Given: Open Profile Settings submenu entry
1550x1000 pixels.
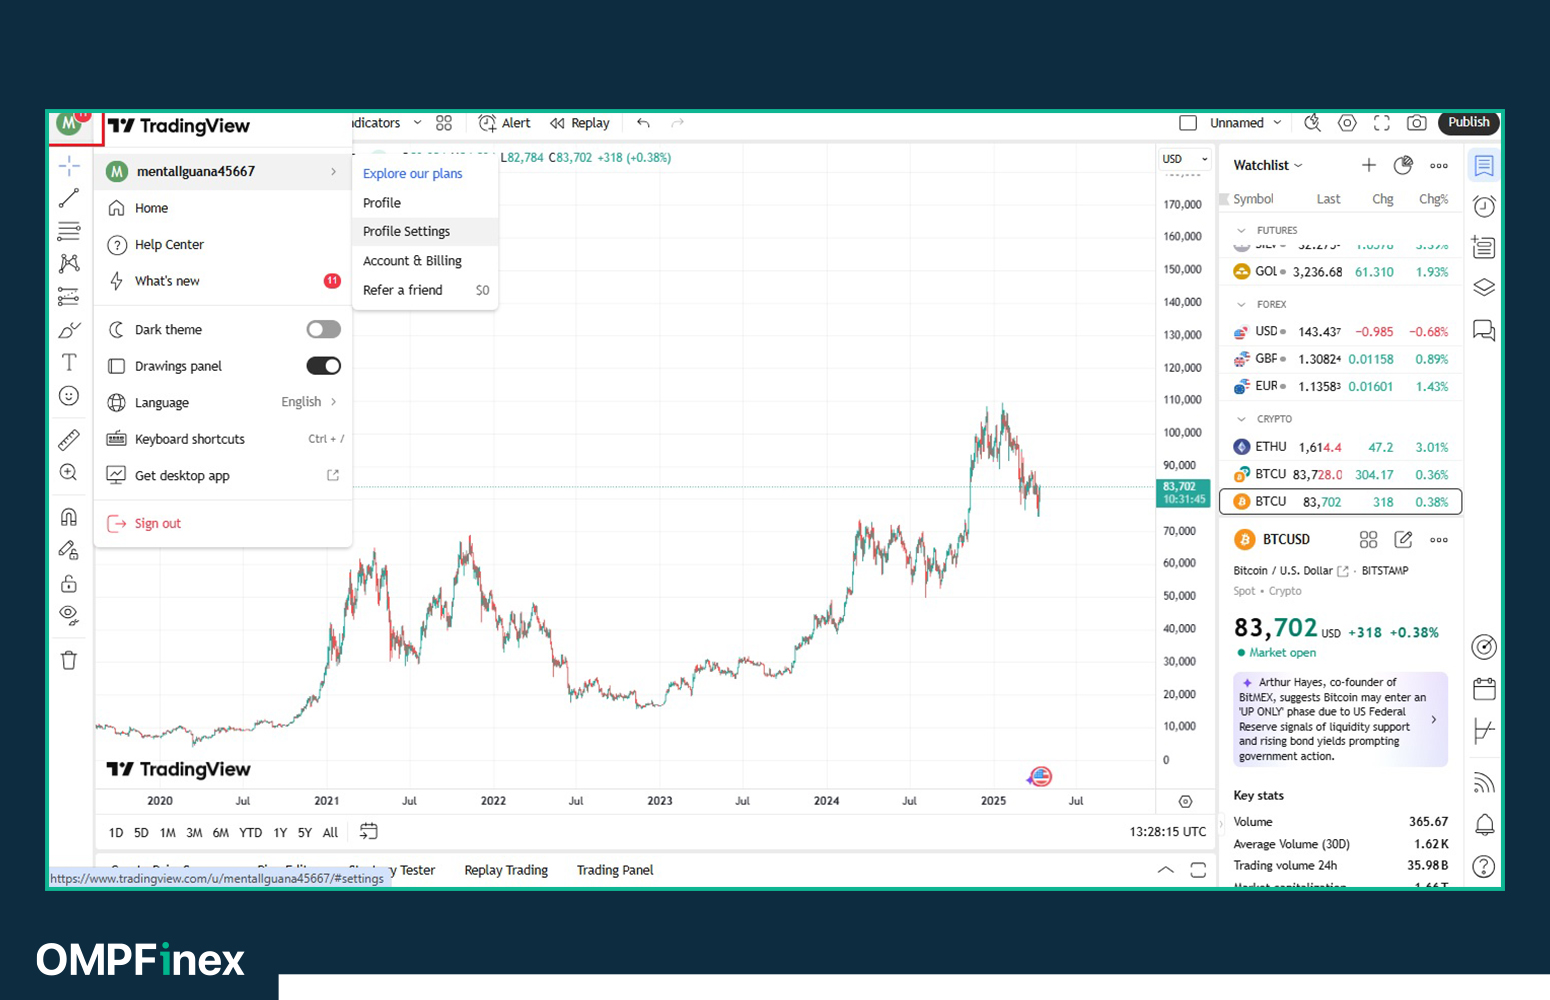Looking at the screenshot, I should (425, 232).
